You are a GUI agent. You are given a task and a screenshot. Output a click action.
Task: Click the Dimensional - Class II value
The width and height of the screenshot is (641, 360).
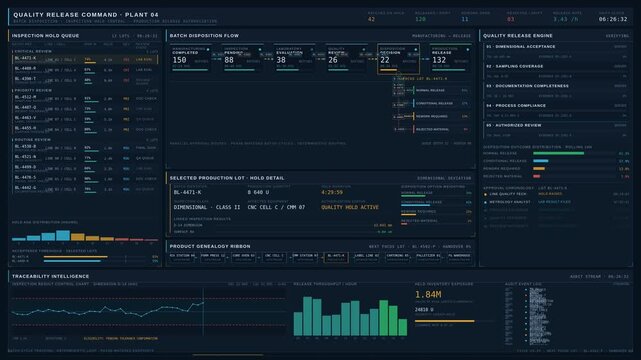pyautogui.click(x=207, y=208)
